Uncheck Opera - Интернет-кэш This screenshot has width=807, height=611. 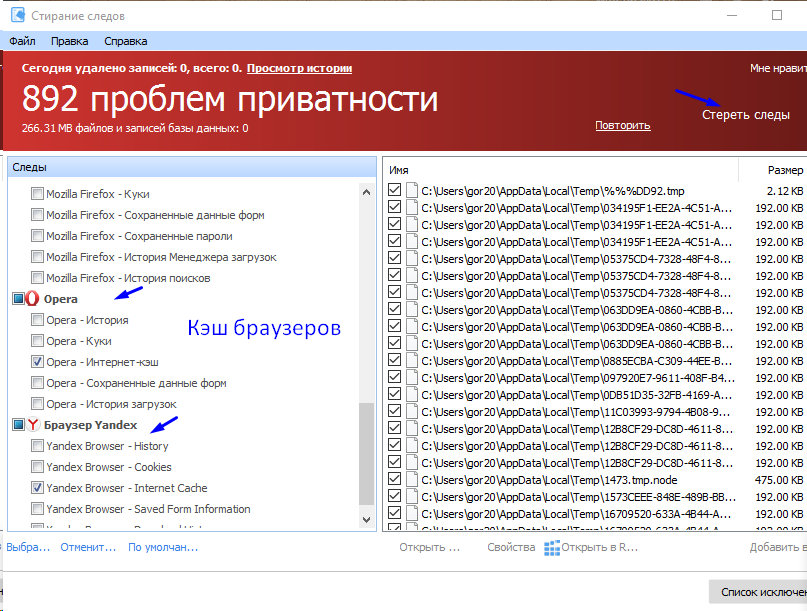[37, 362]
